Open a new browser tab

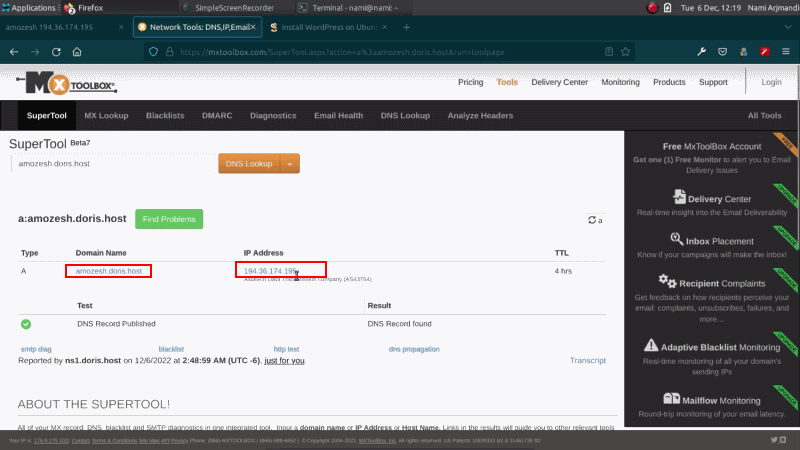click(407, 28)
